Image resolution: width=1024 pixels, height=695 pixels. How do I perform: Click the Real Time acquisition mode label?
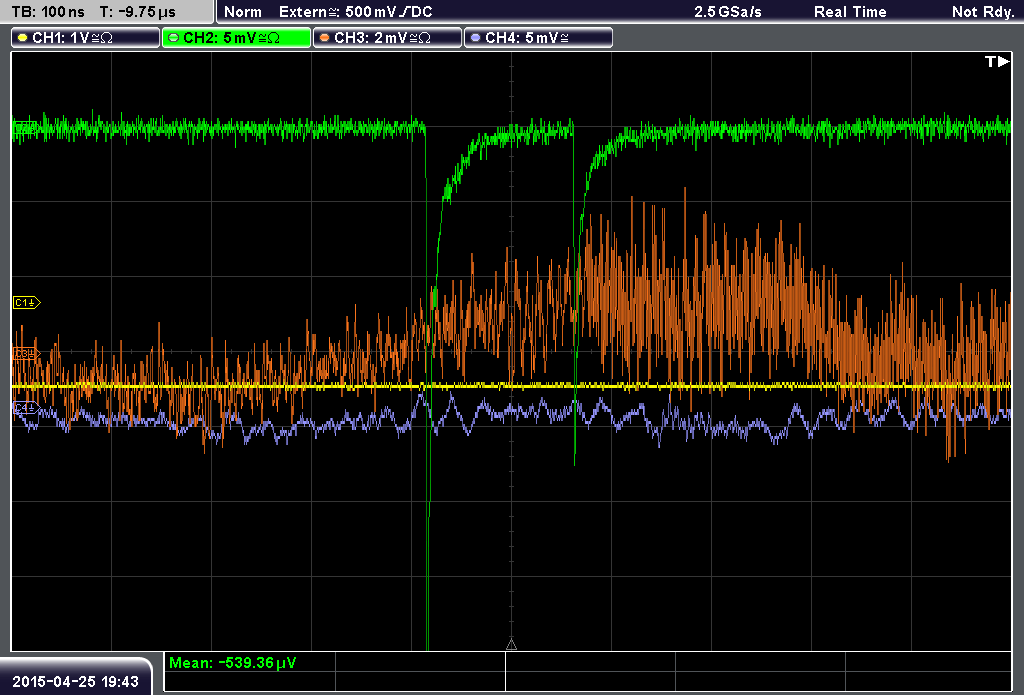850,12
